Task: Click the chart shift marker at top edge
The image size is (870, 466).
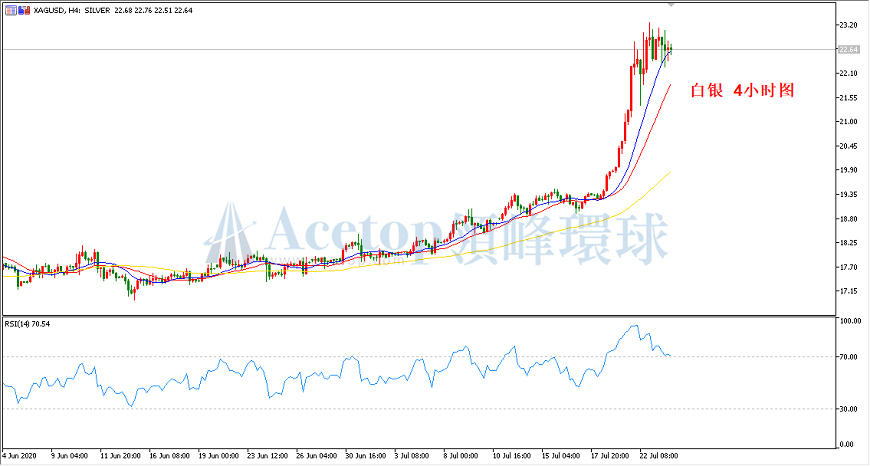Action: (671, 4)
